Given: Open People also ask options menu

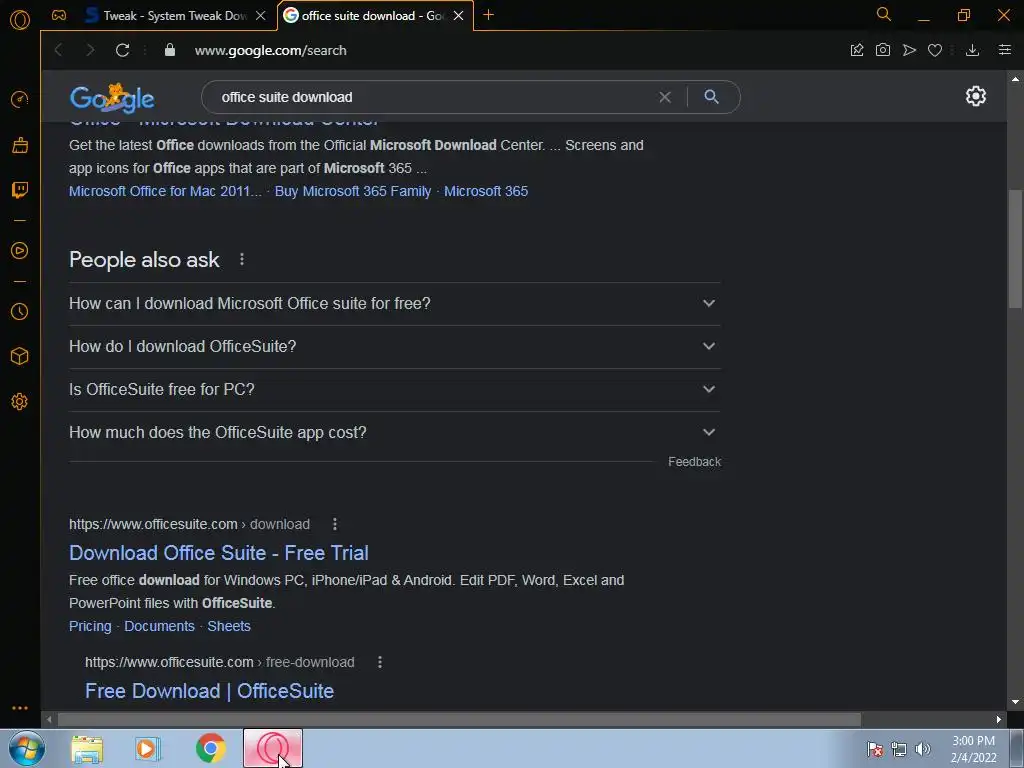Looking at the screenshot, I should pos(242,259).
